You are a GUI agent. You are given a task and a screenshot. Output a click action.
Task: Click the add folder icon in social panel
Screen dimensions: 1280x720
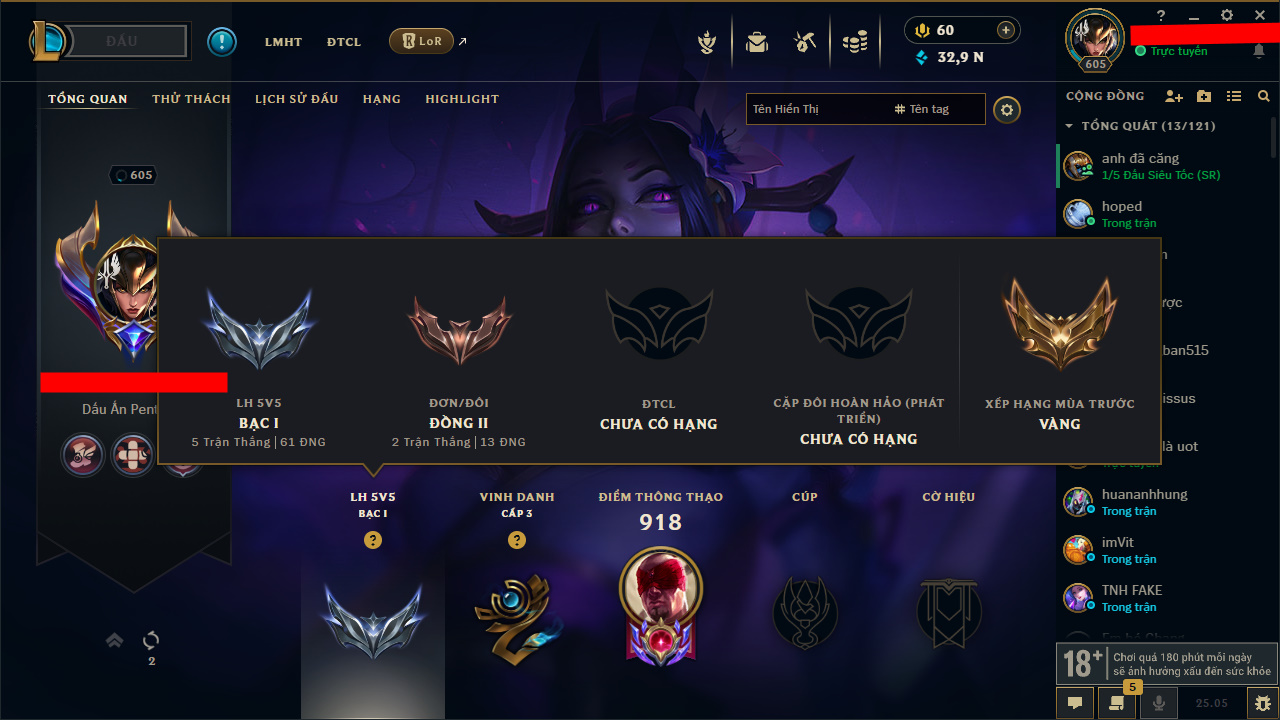[x=1204, y=96]
